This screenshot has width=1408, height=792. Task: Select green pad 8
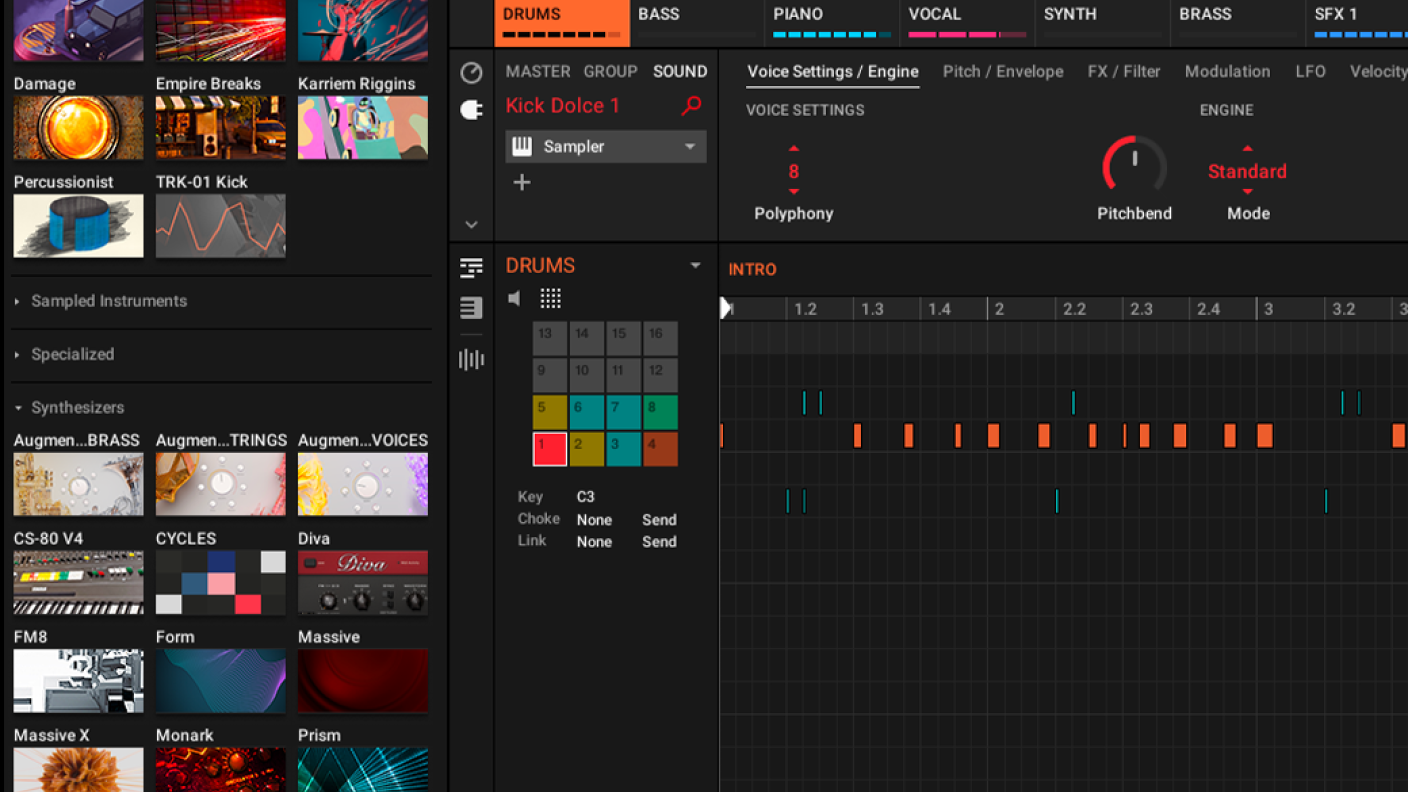click(660, 412)
